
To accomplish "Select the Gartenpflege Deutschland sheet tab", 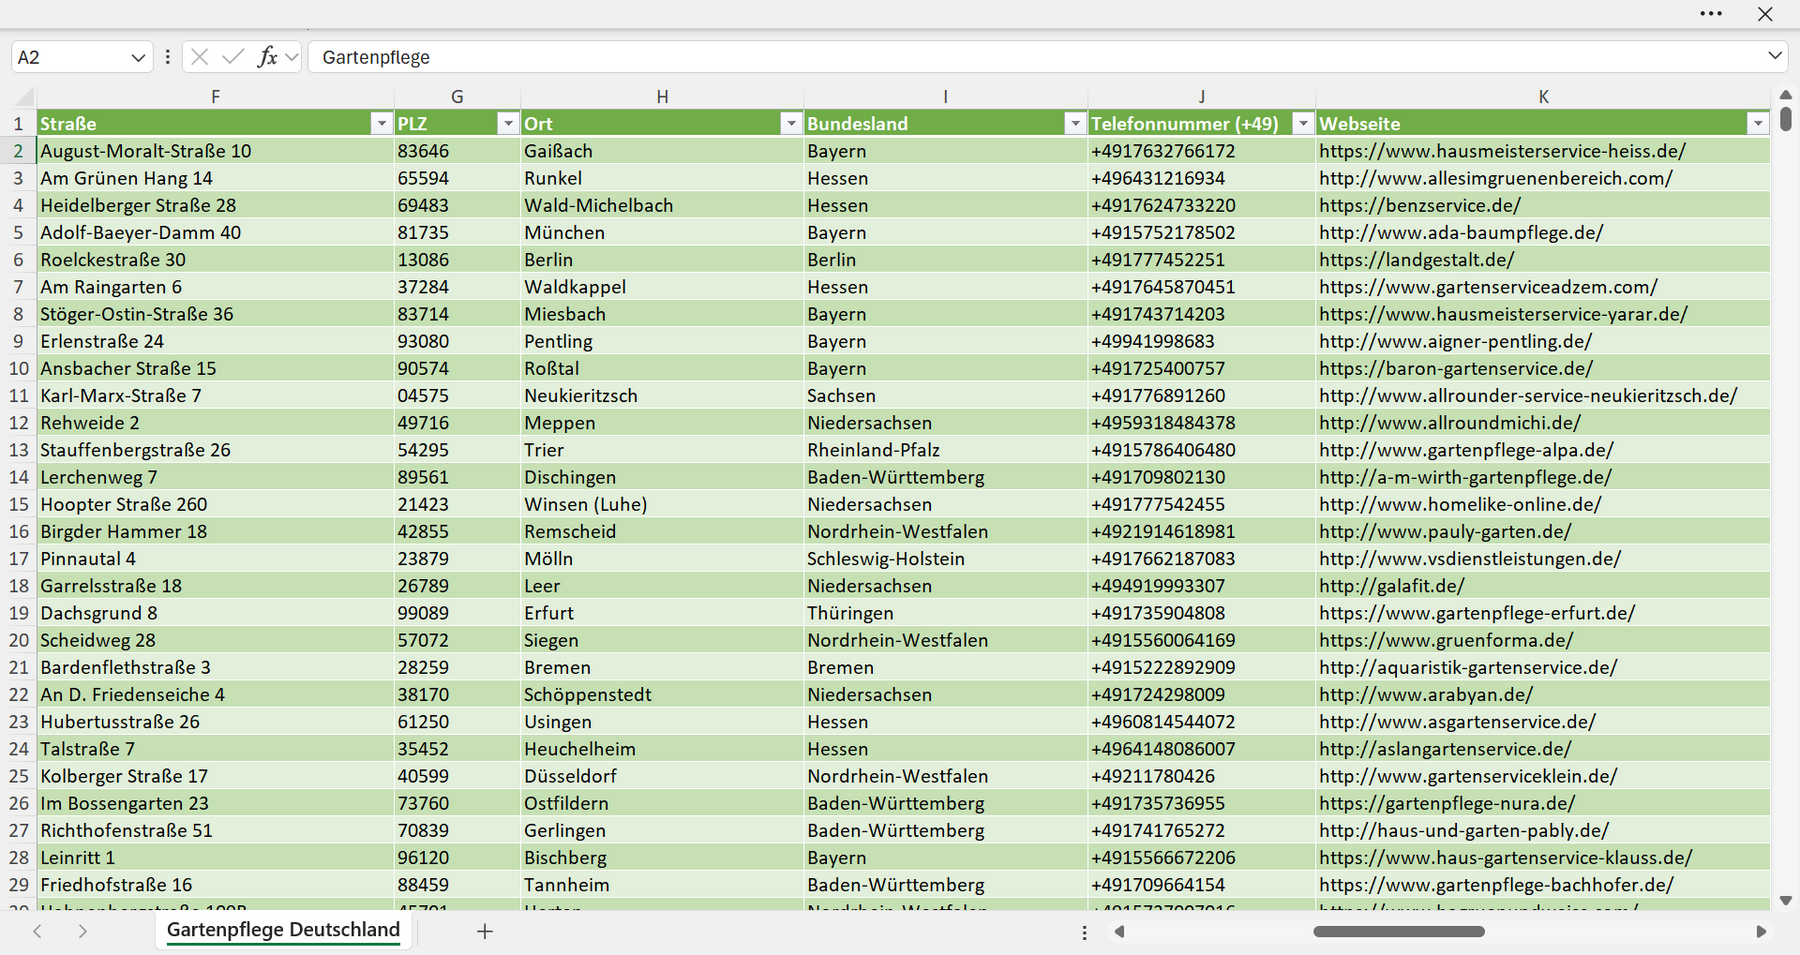I will (x=283, y=930).
